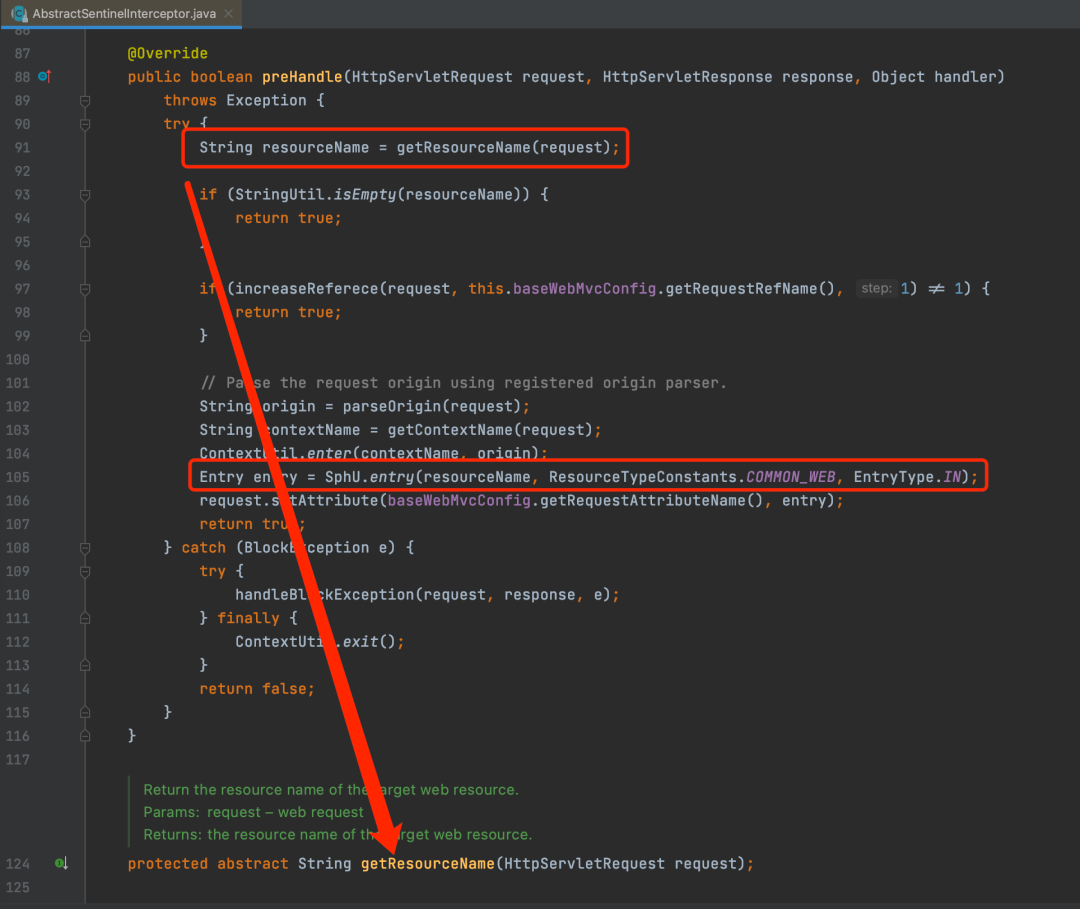Click abstract getResourceName declaration on line 124
The width and height of the screenshot is (1080, 909).
[x=428, y=864]
